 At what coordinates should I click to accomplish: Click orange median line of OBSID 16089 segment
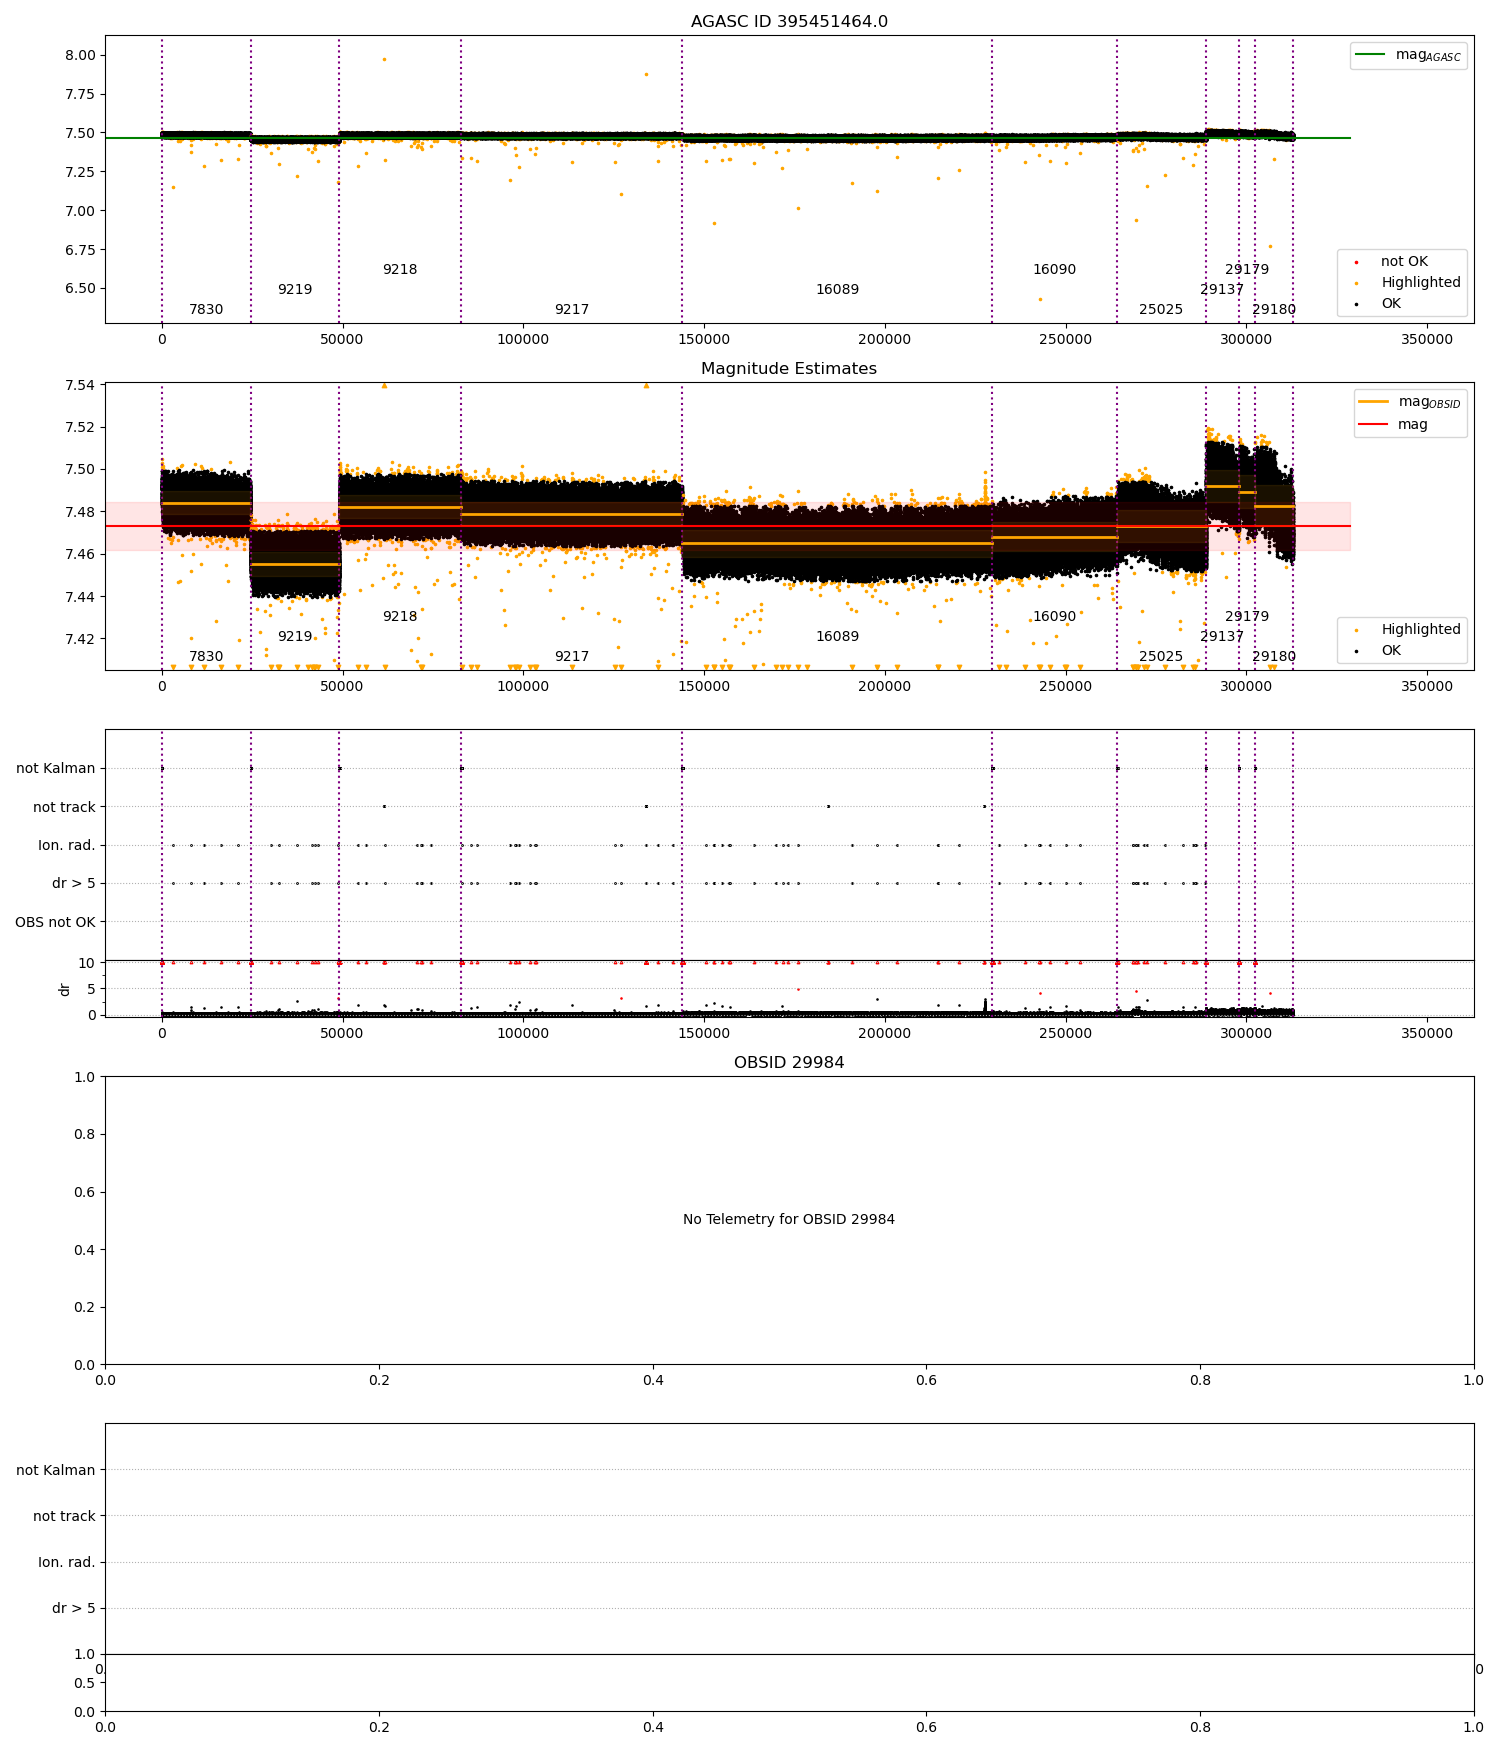pyautogui.click(x=837, y=544)
